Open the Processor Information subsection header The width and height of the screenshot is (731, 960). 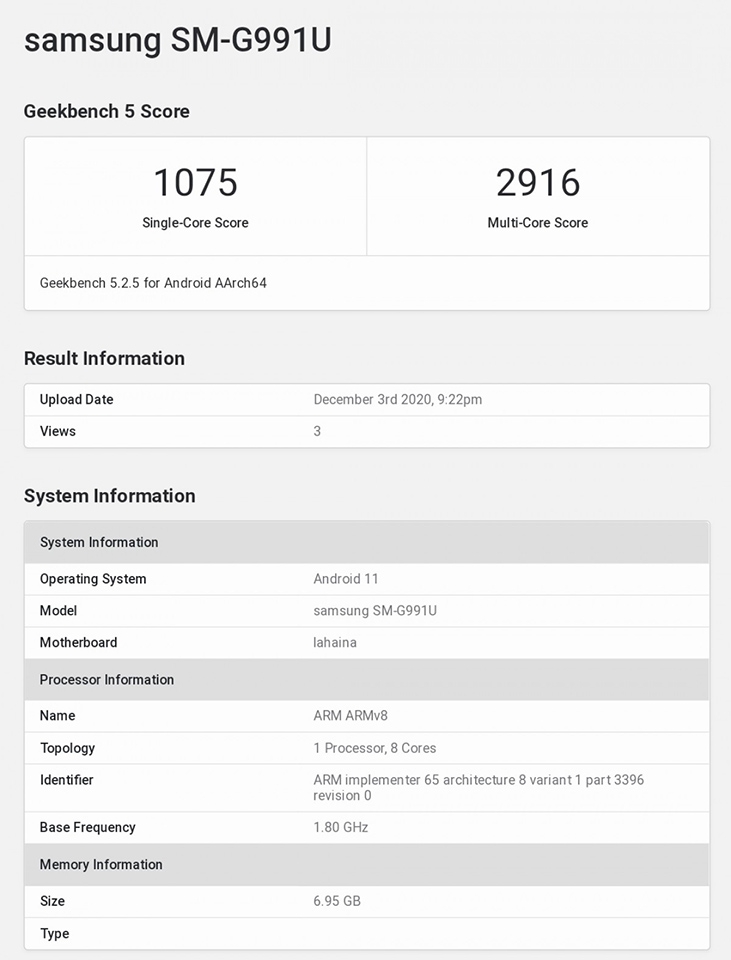[x=106, y=680]
